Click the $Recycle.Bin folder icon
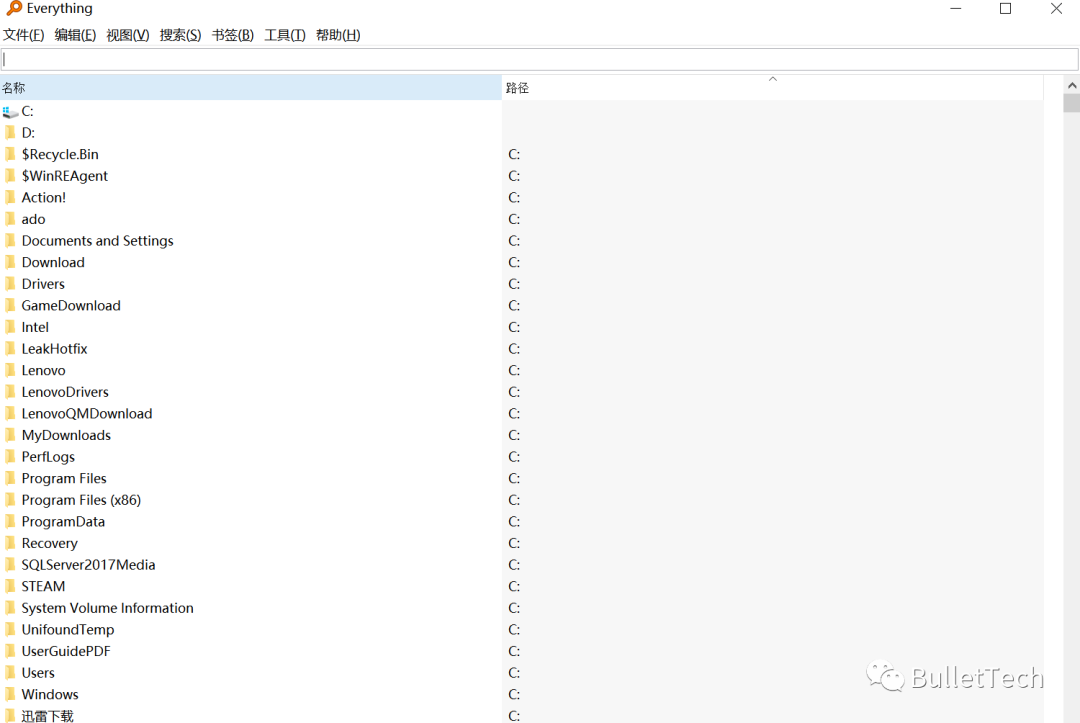 pyautogui.click(x=10, y=154)
